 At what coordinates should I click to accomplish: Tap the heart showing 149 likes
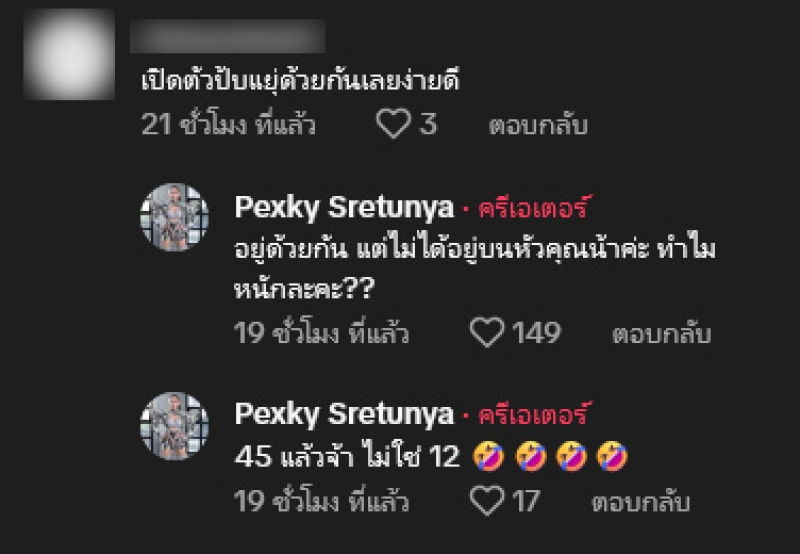coord(487,333)
